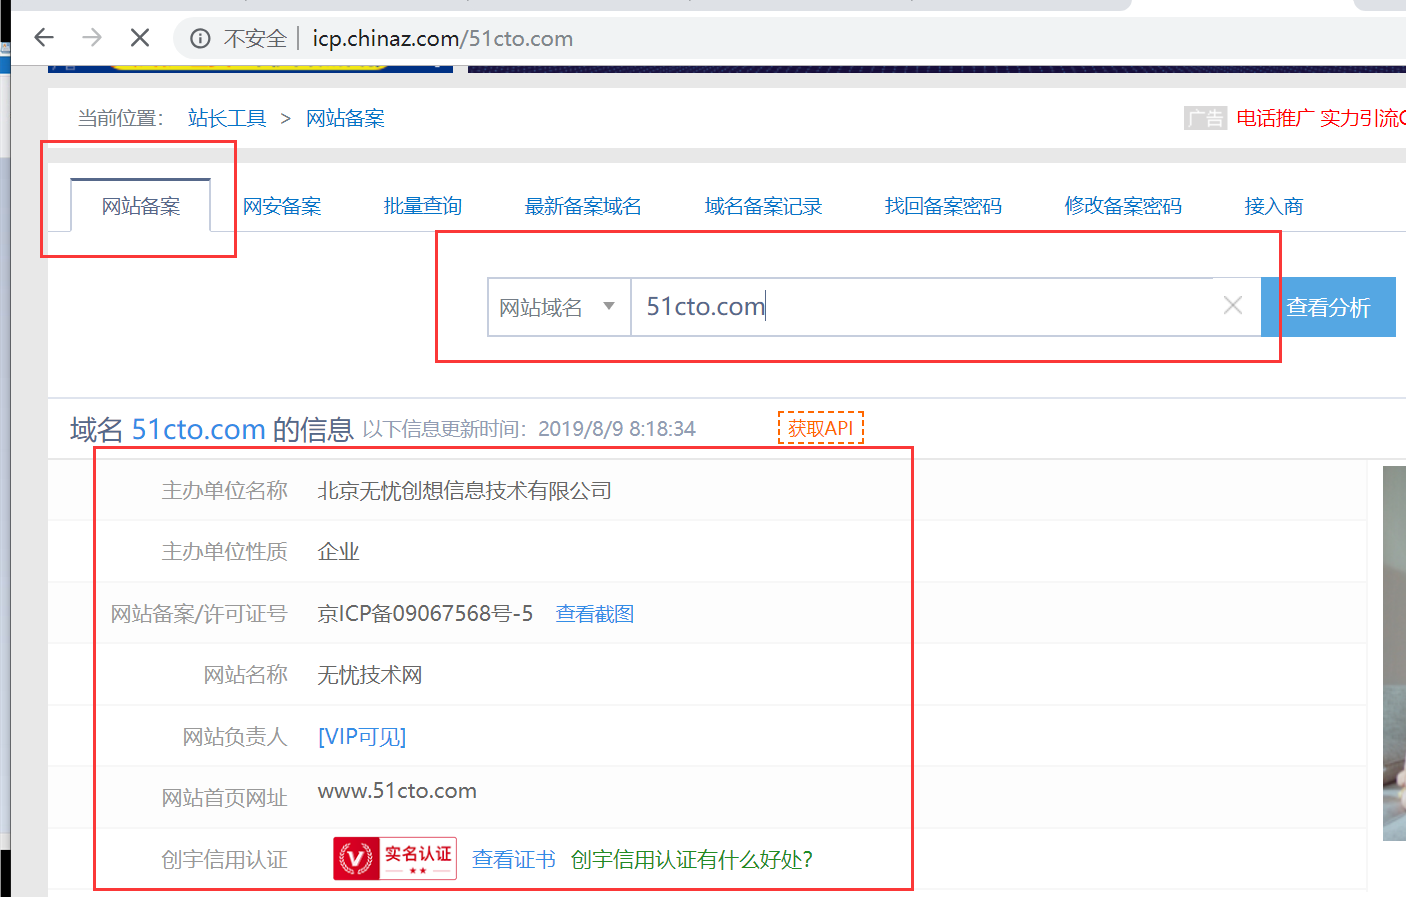Screen dimensions: 1406x897
Task: Click the update time 2019/8/9 8:18:34
Action: click(617, 429)
